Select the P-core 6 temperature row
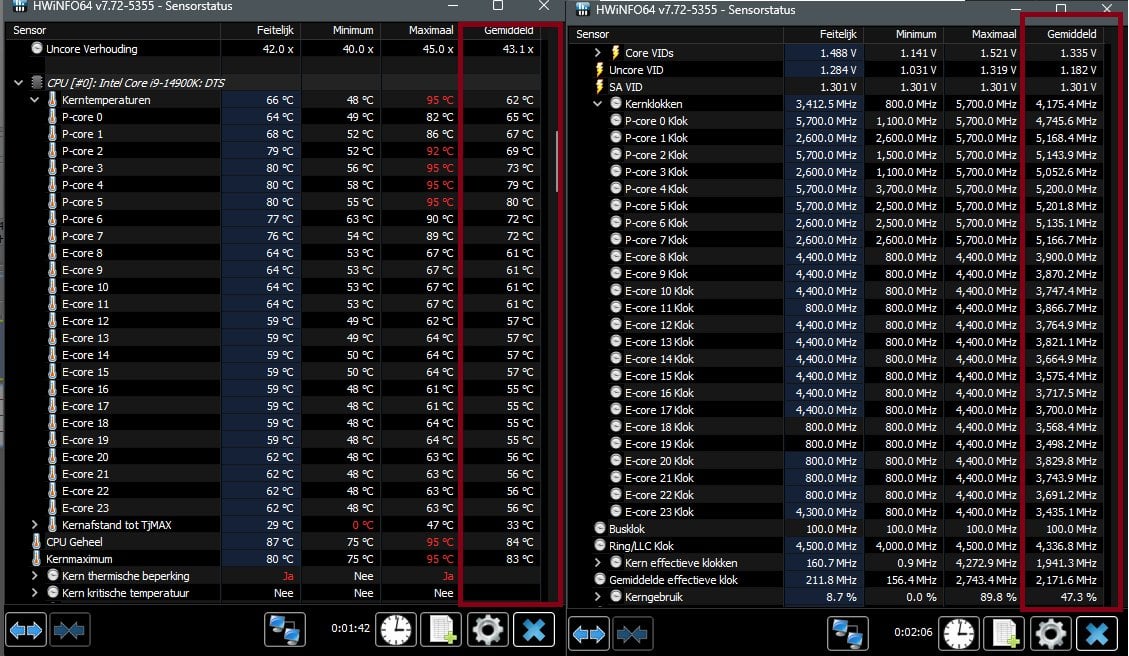The width and height of the screenshot is (1129, 656). click(x=273, y=219)
